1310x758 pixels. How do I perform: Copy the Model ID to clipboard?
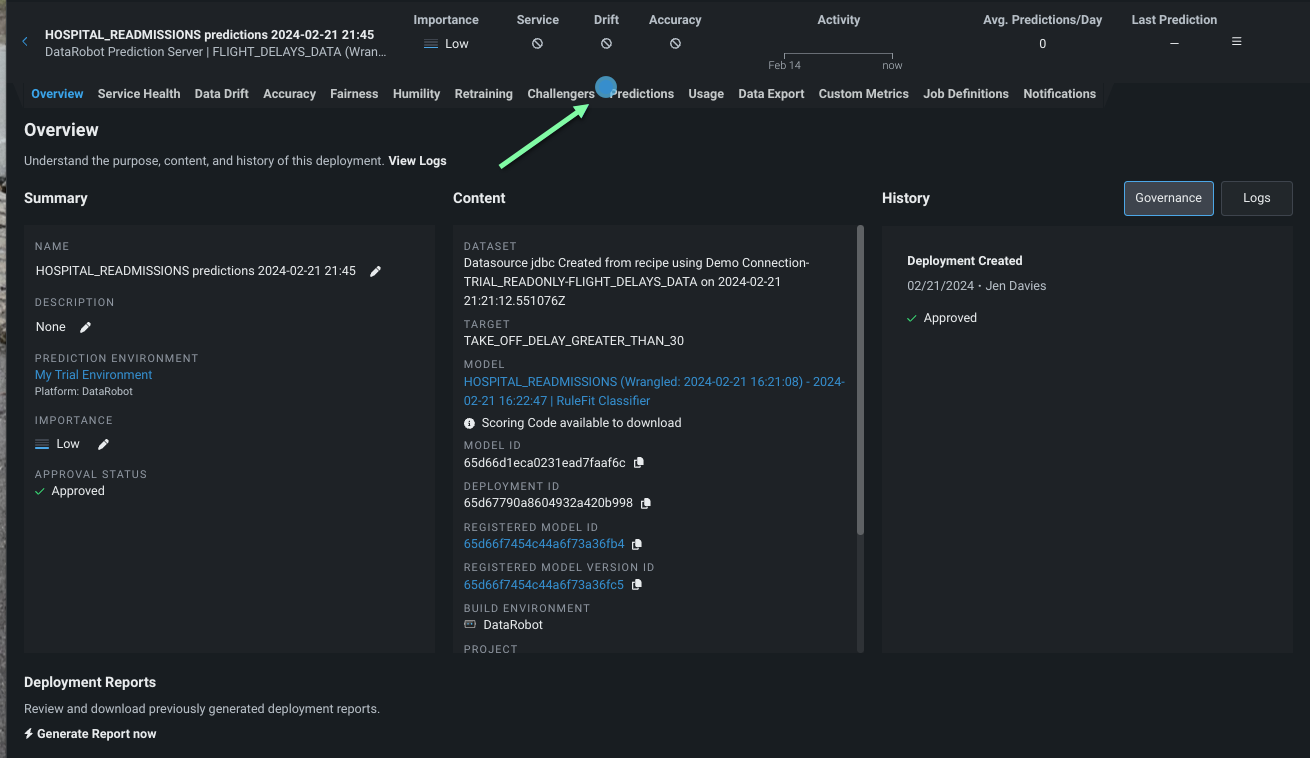(x=639, y=463)
